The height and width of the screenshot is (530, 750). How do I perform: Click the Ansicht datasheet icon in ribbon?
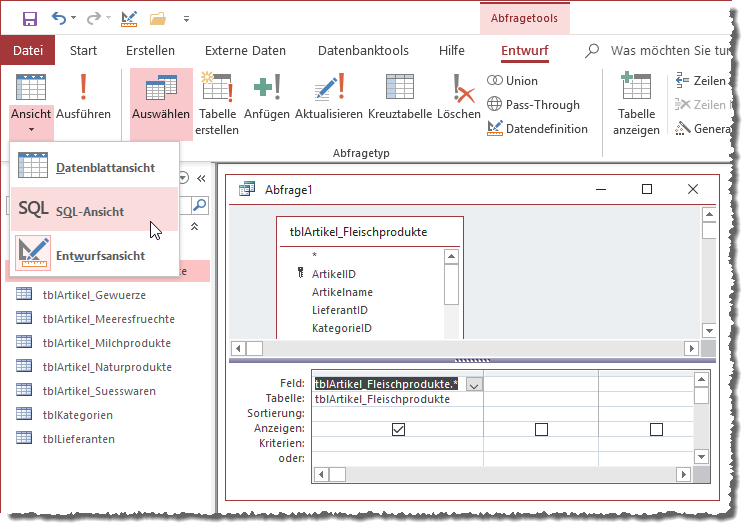point(31,88)
